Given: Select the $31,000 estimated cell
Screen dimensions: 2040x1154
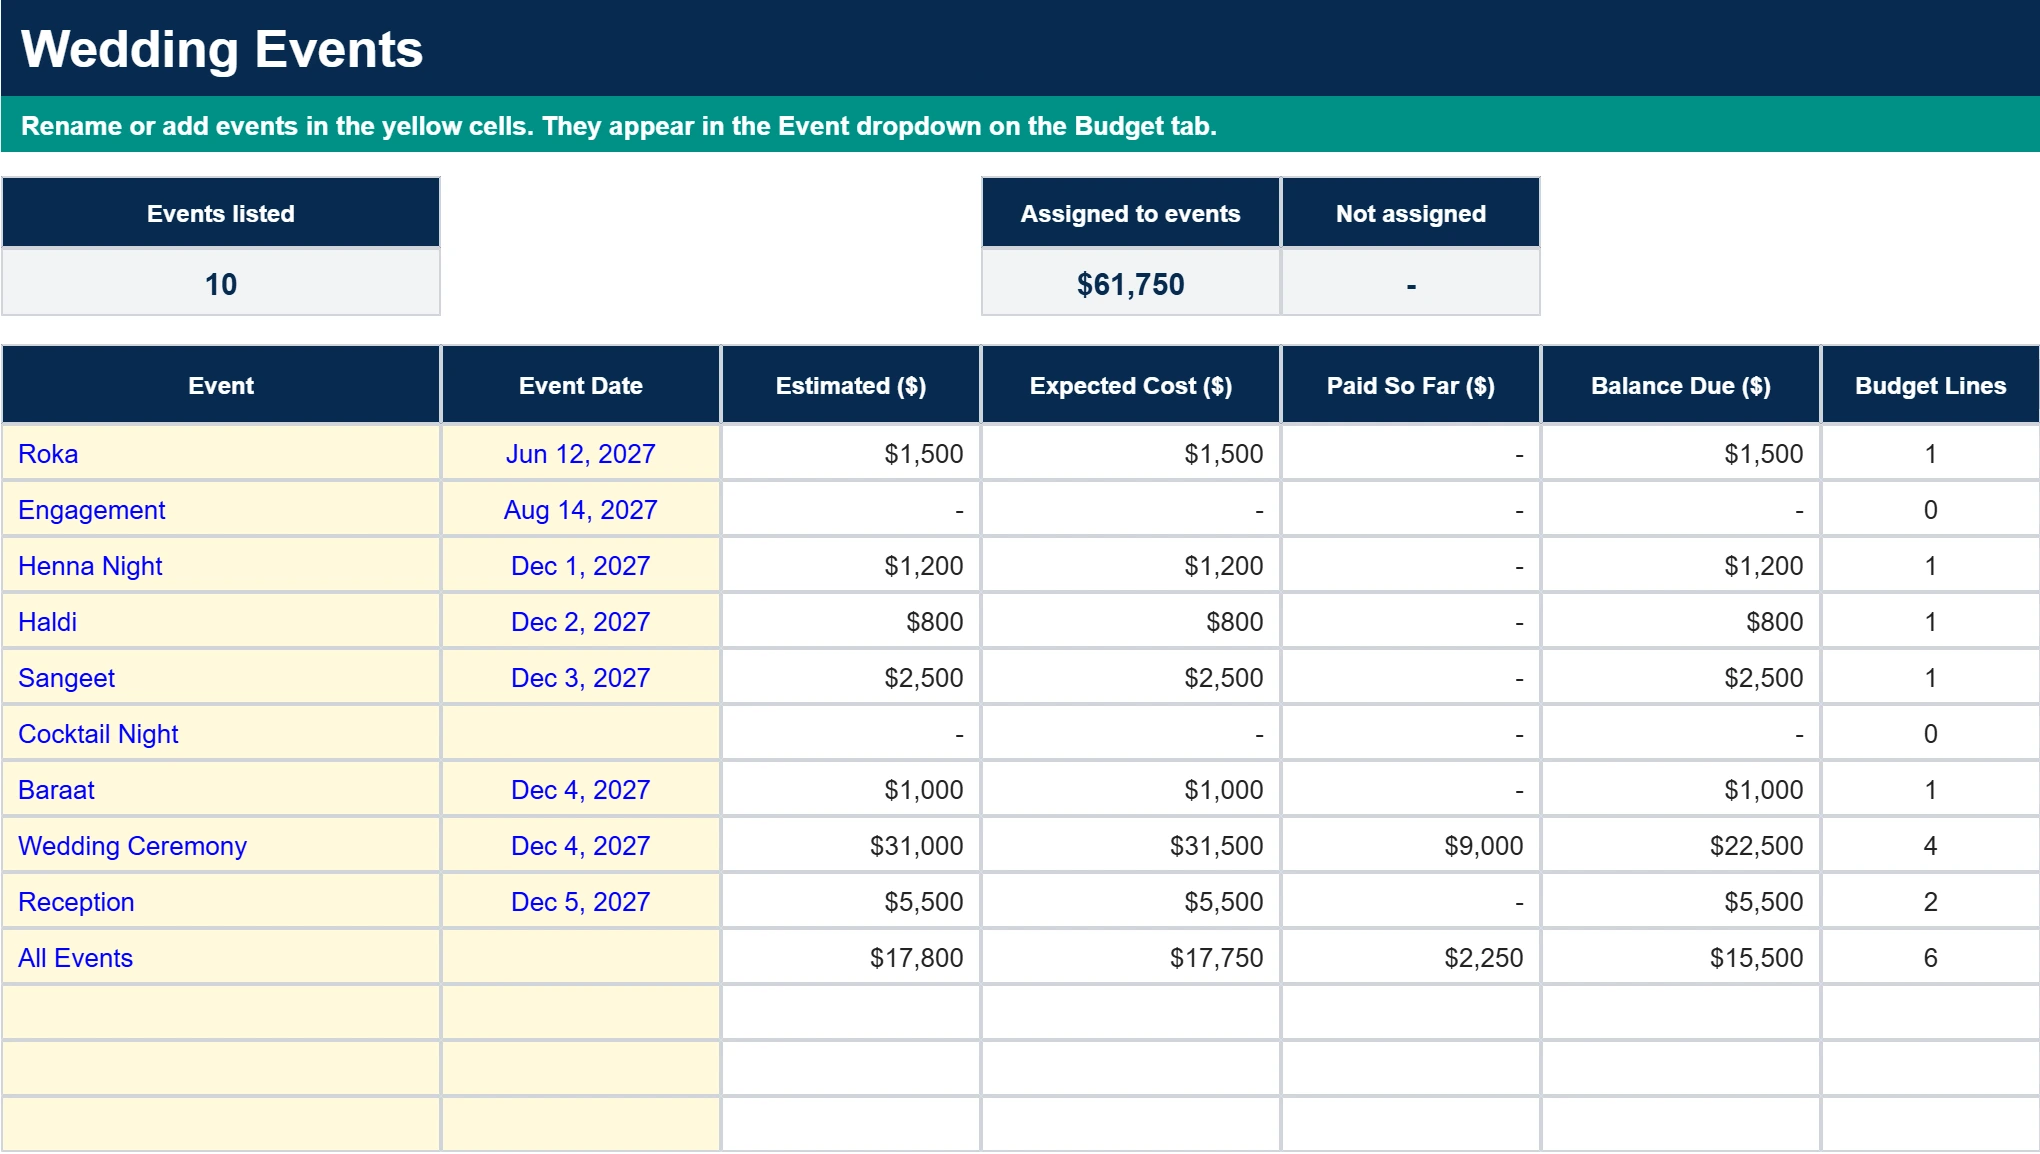Looking at the screenshot, I should click(851, 846).
